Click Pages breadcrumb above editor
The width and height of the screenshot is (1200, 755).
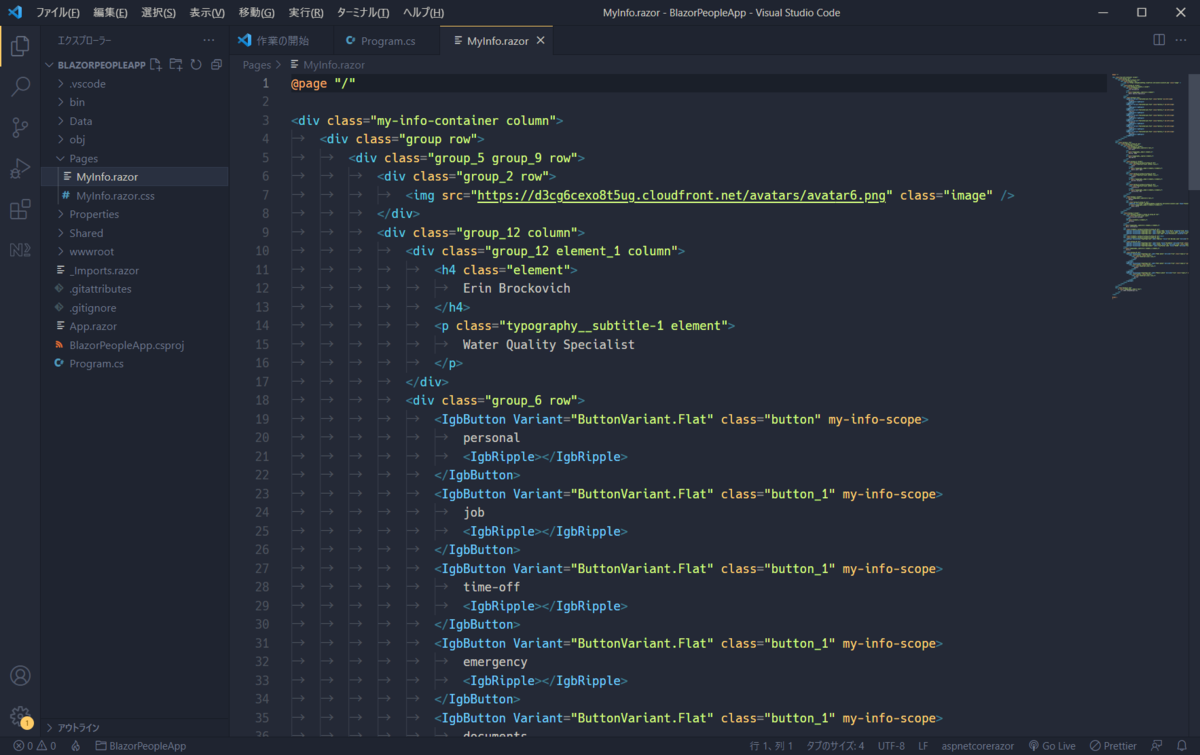pyautogui.click(x=256, y=65)
